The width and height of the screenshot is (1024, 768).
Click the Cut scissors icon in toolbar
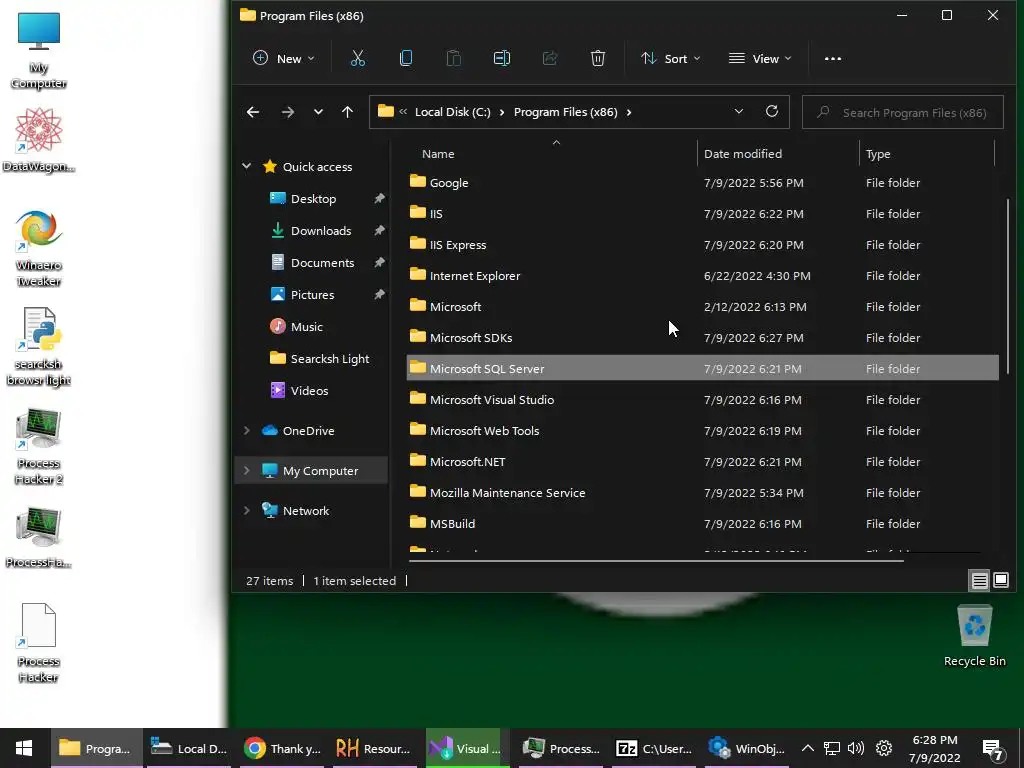[x=358, y=59]
